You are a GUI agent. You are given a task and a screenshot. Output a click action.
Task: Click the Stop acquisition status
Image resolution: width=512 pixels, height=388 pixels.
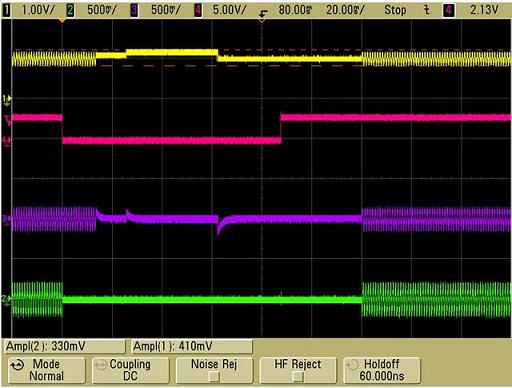(x=395, y=10)
